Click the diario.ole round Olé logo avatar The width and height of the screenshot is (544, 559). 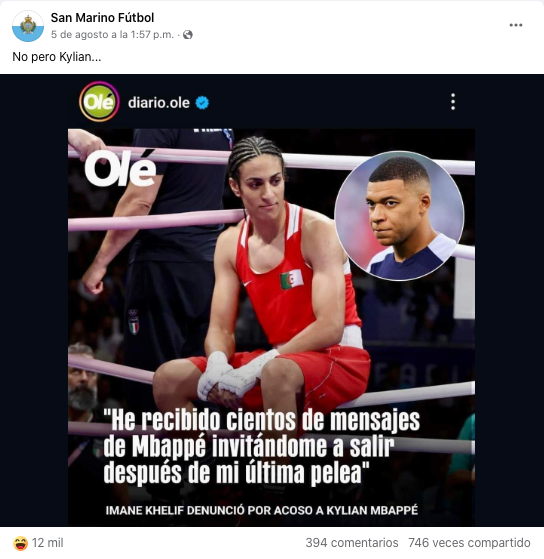(x=99, y=102)
